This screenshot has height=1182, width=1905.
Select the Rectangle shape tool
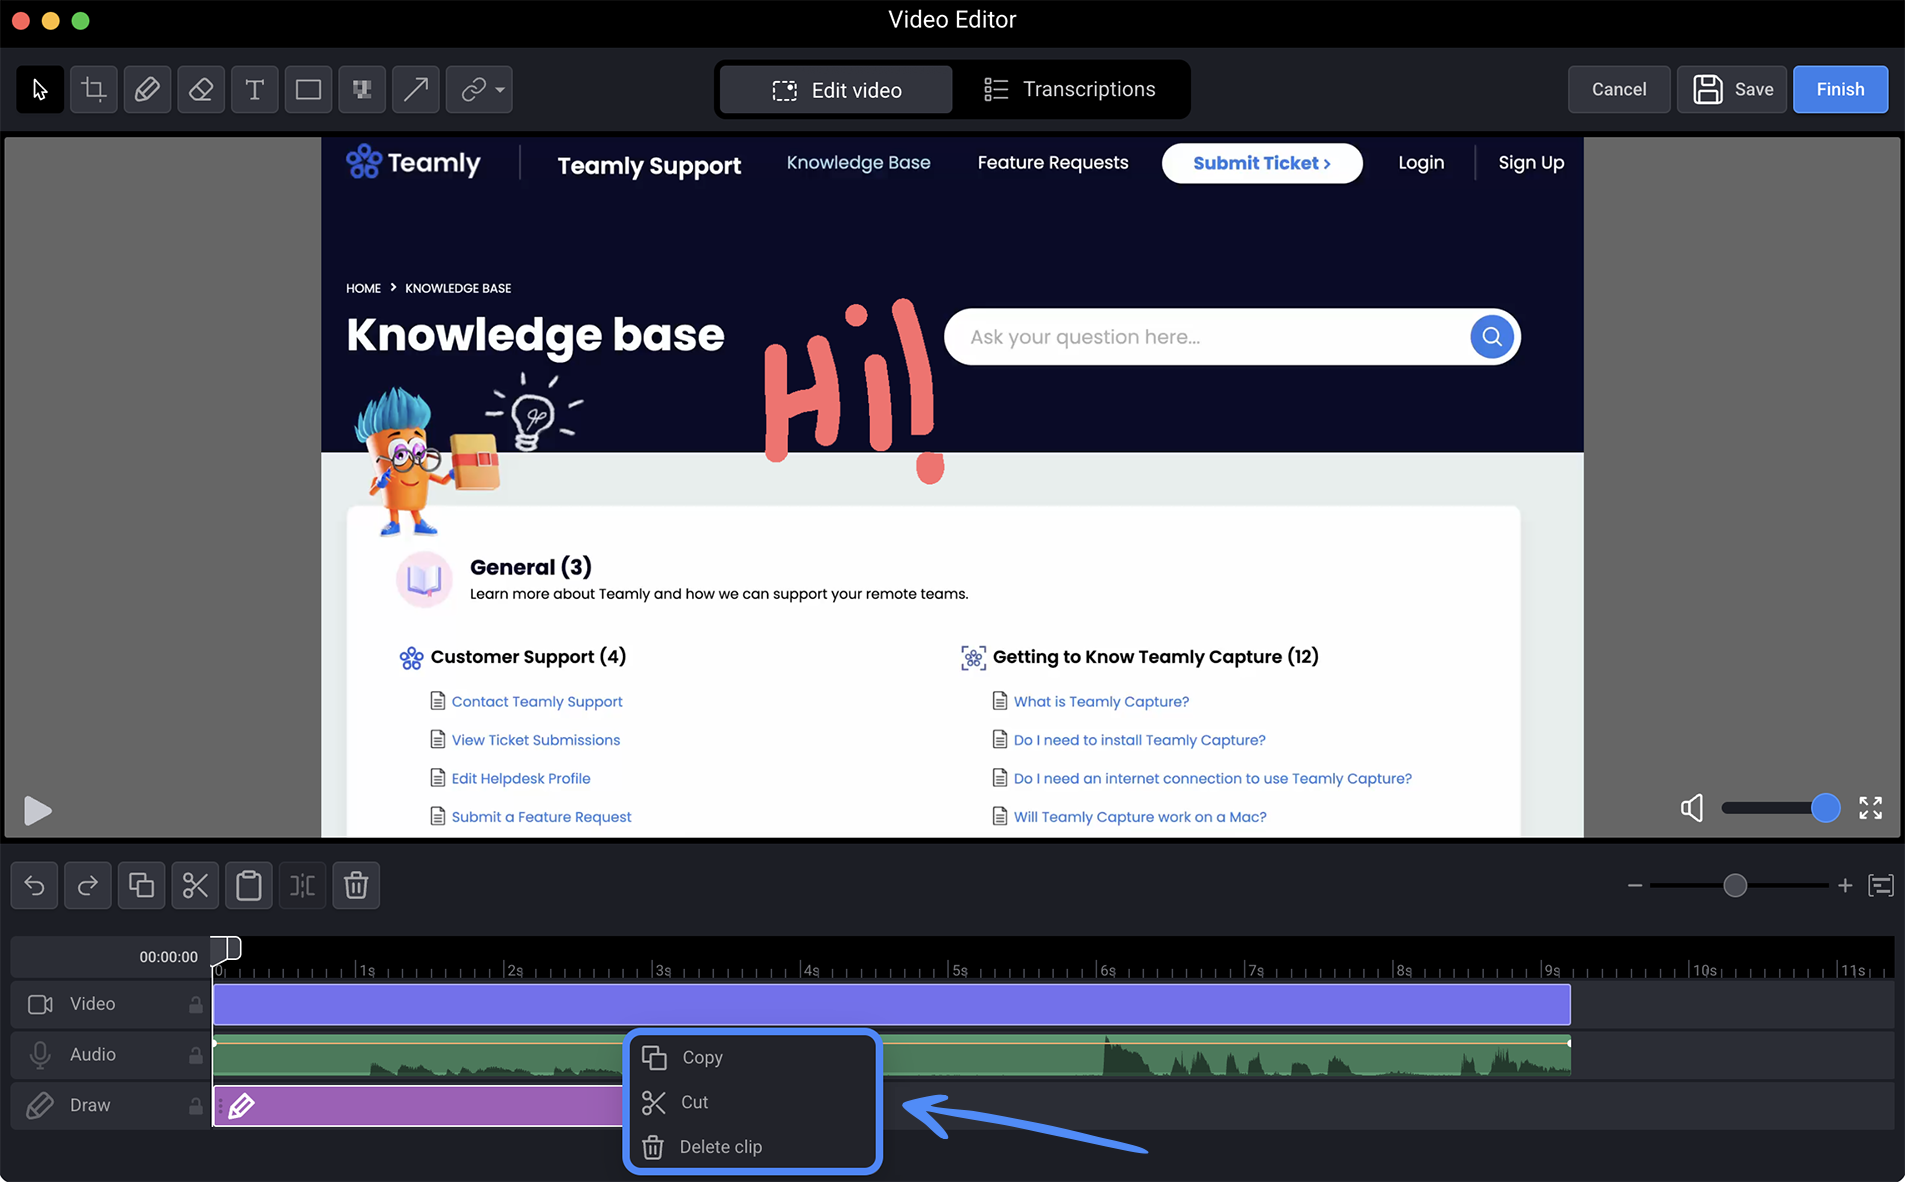tap(308, 90)
